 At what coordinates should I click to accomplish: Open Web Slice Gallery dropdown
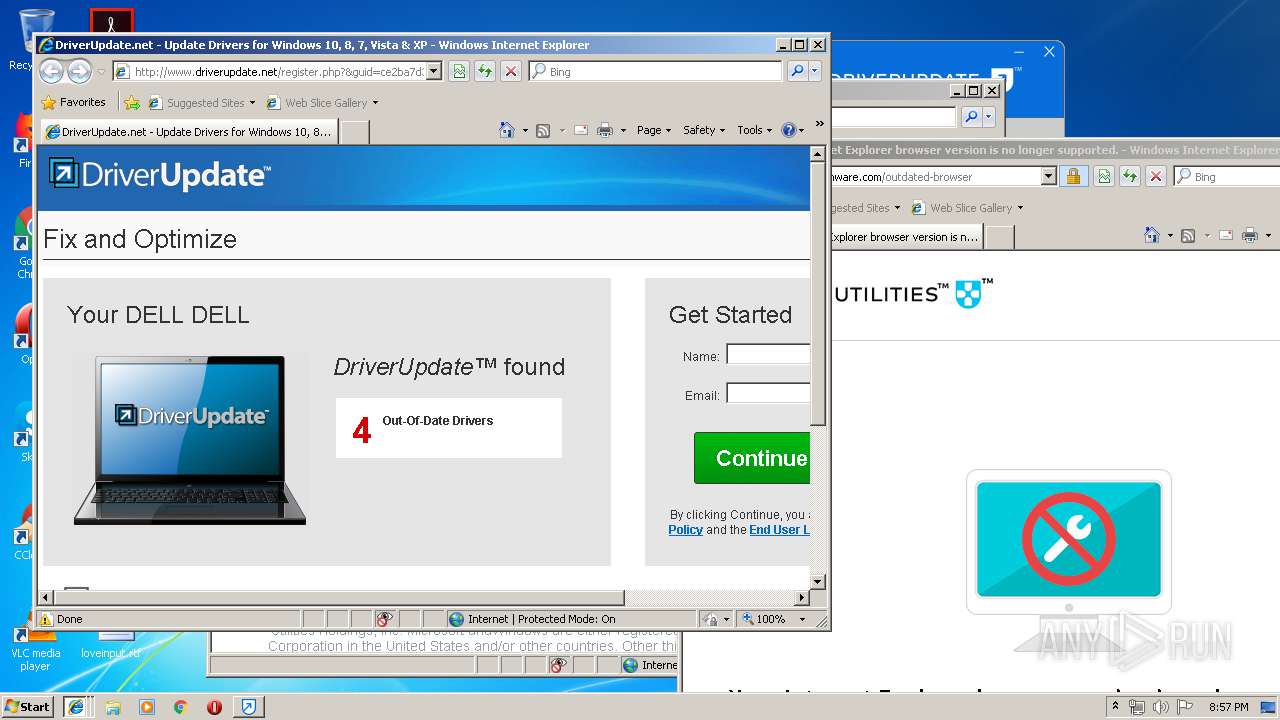[x=375, y=103]
